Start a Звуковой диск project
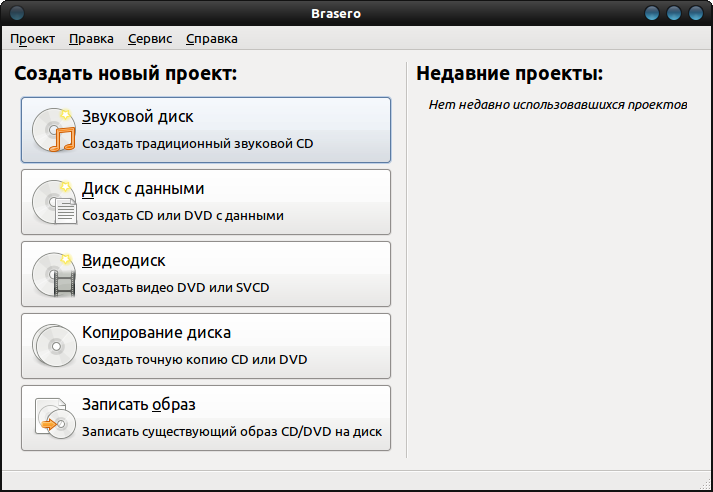This screenshot has width=713, height=492. tap(206, 130)
